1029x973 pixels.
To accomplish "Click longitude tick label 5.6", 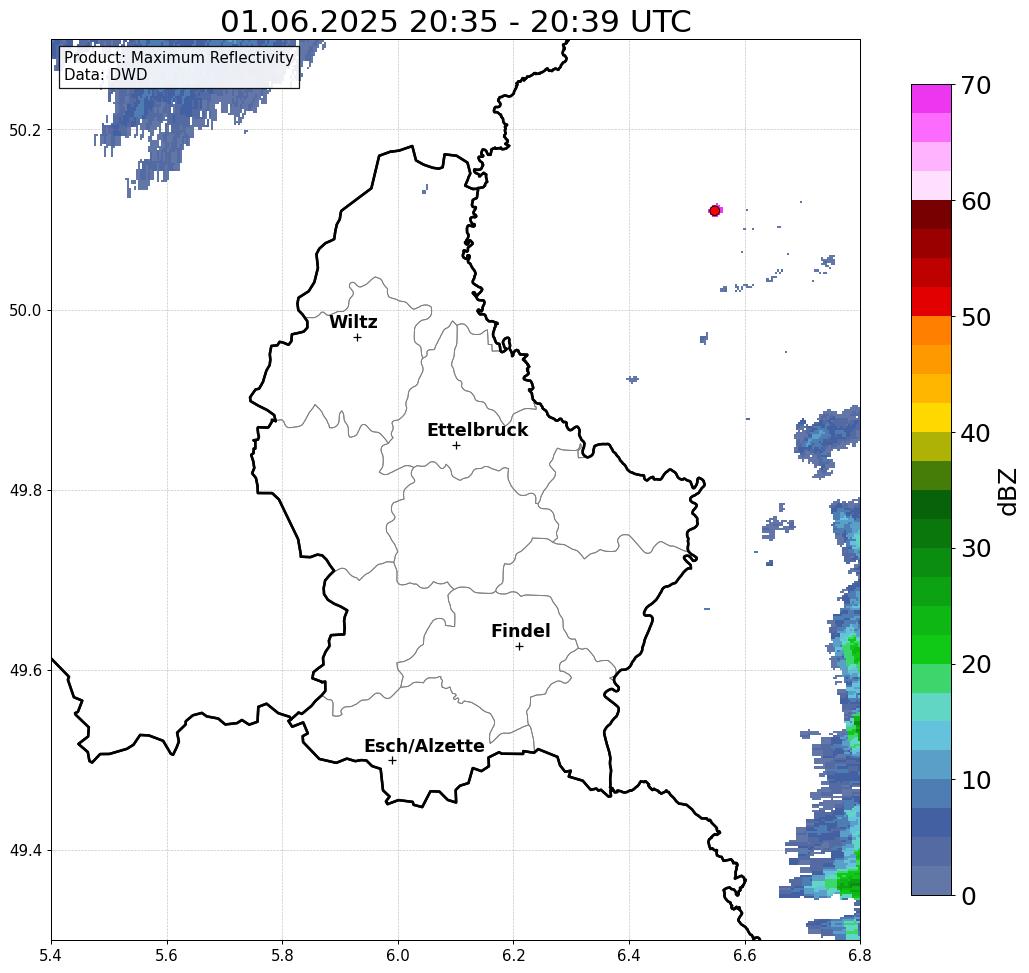I will [167, 955].
